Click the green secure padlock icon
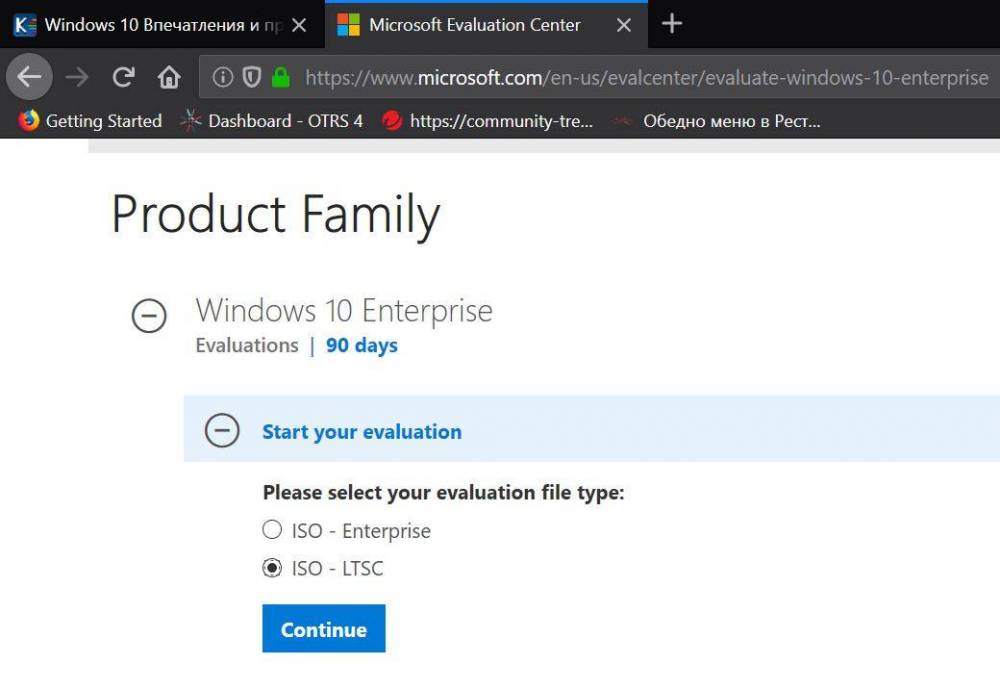 (x=281, y=78)
